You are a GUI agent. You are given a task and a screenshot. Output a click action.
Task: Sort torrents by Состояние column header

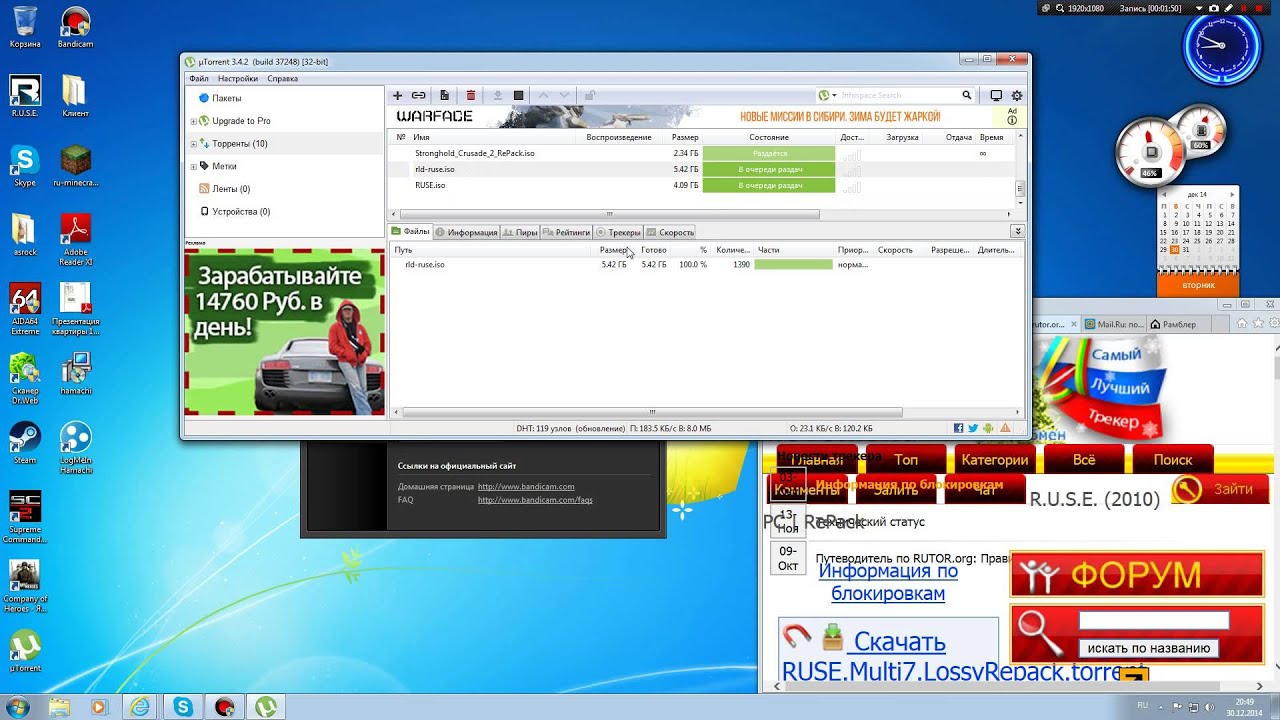coord(769,137)
